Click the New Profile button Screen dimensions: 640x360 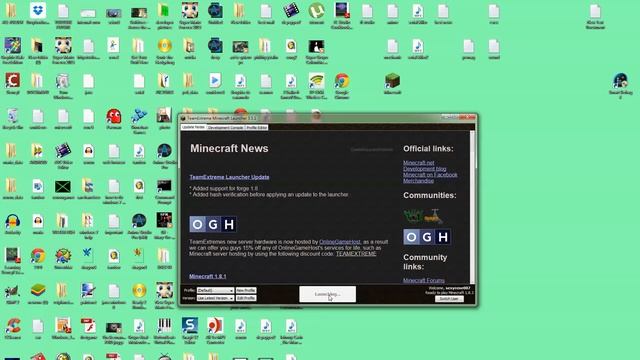coord(246,290)
